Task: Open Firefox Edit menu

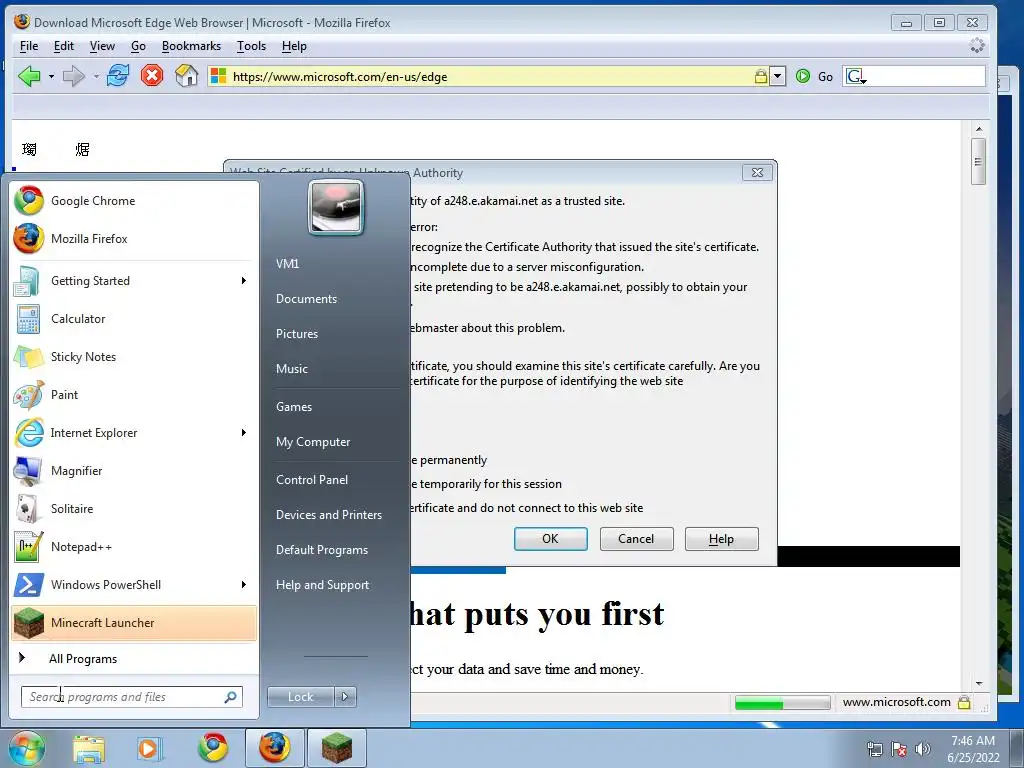Action: click(x=63, y=46)
